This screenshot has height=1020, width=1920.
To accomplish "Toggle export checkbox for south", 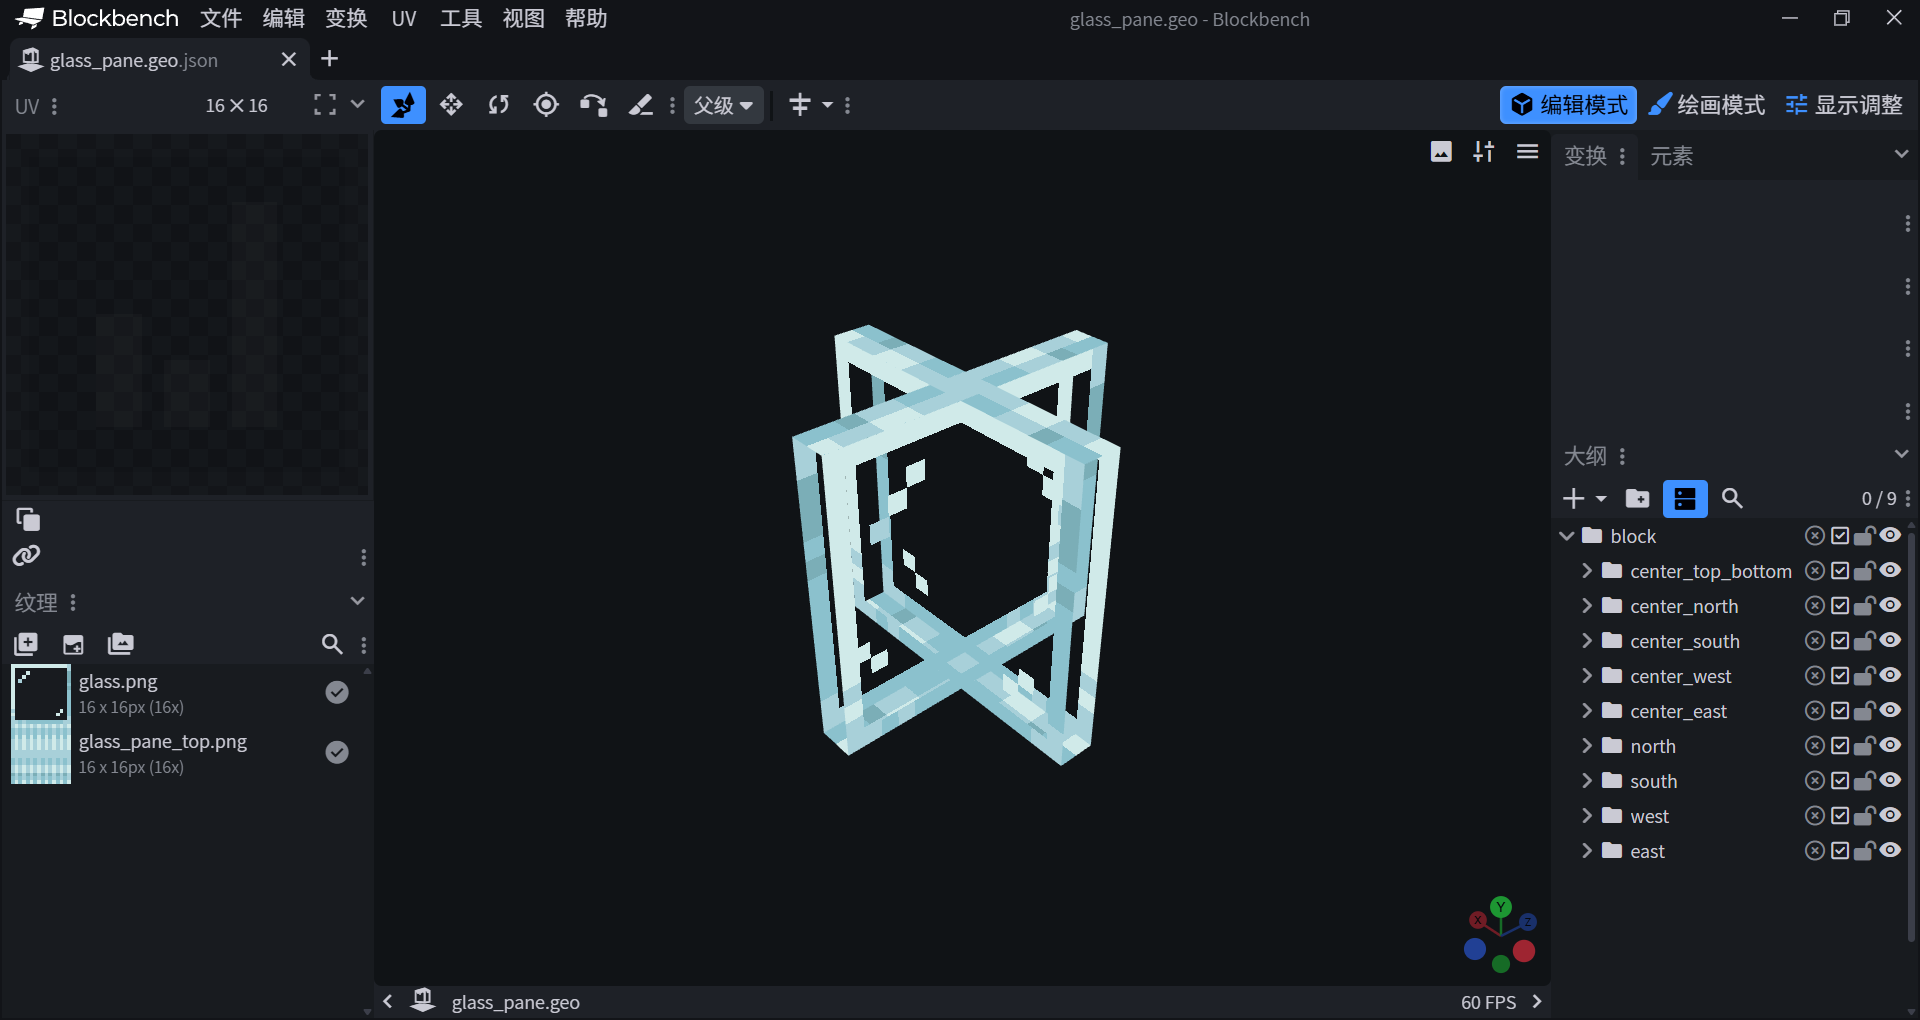I will 1840,781.
